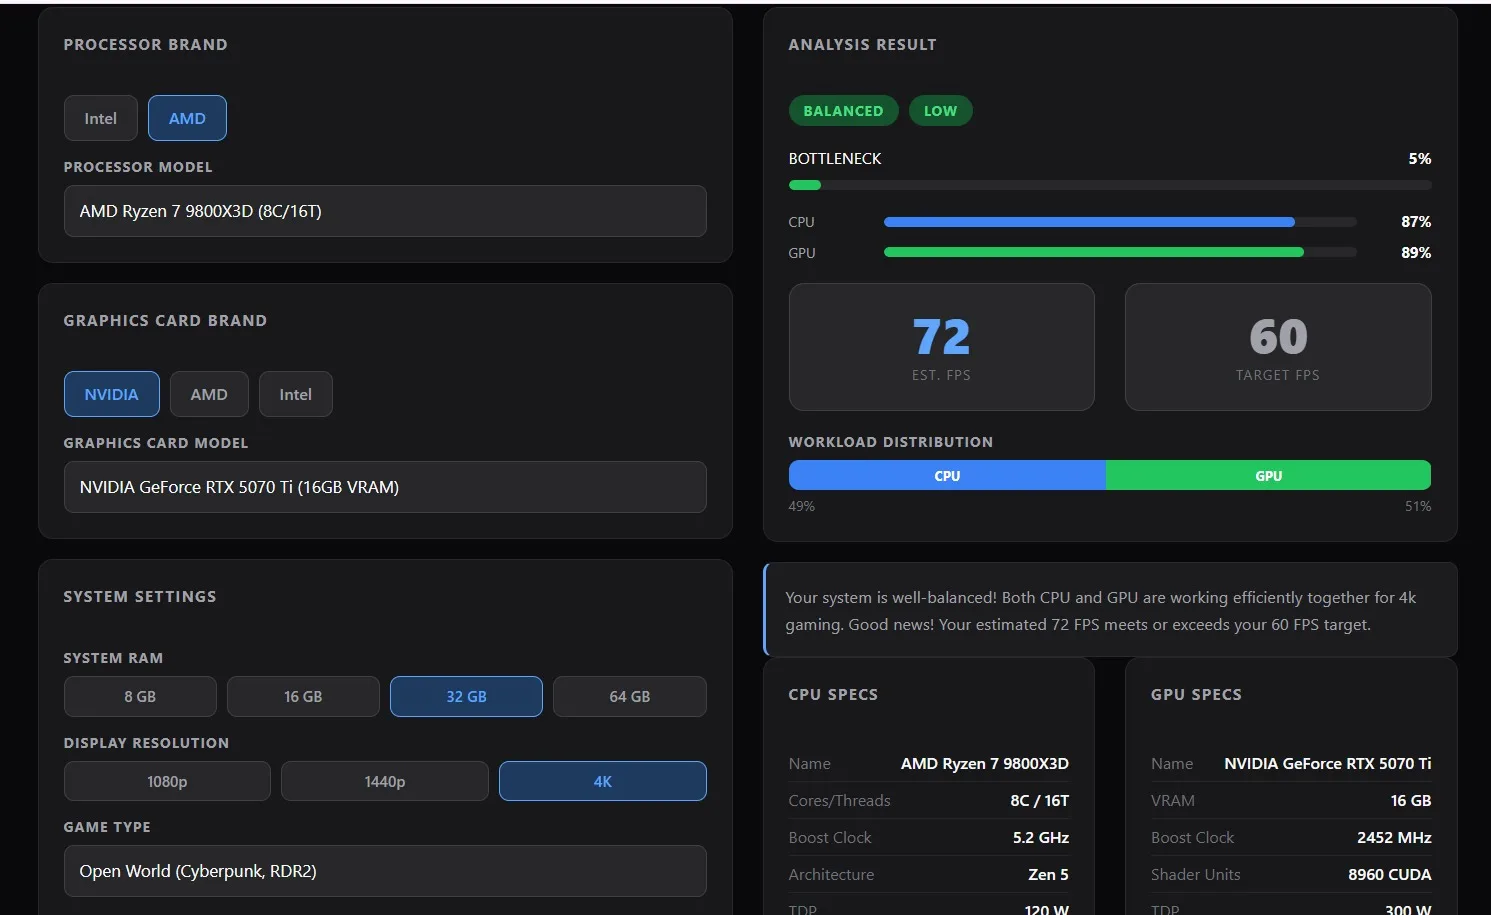Select AMD as processor brand

[187, 118]
